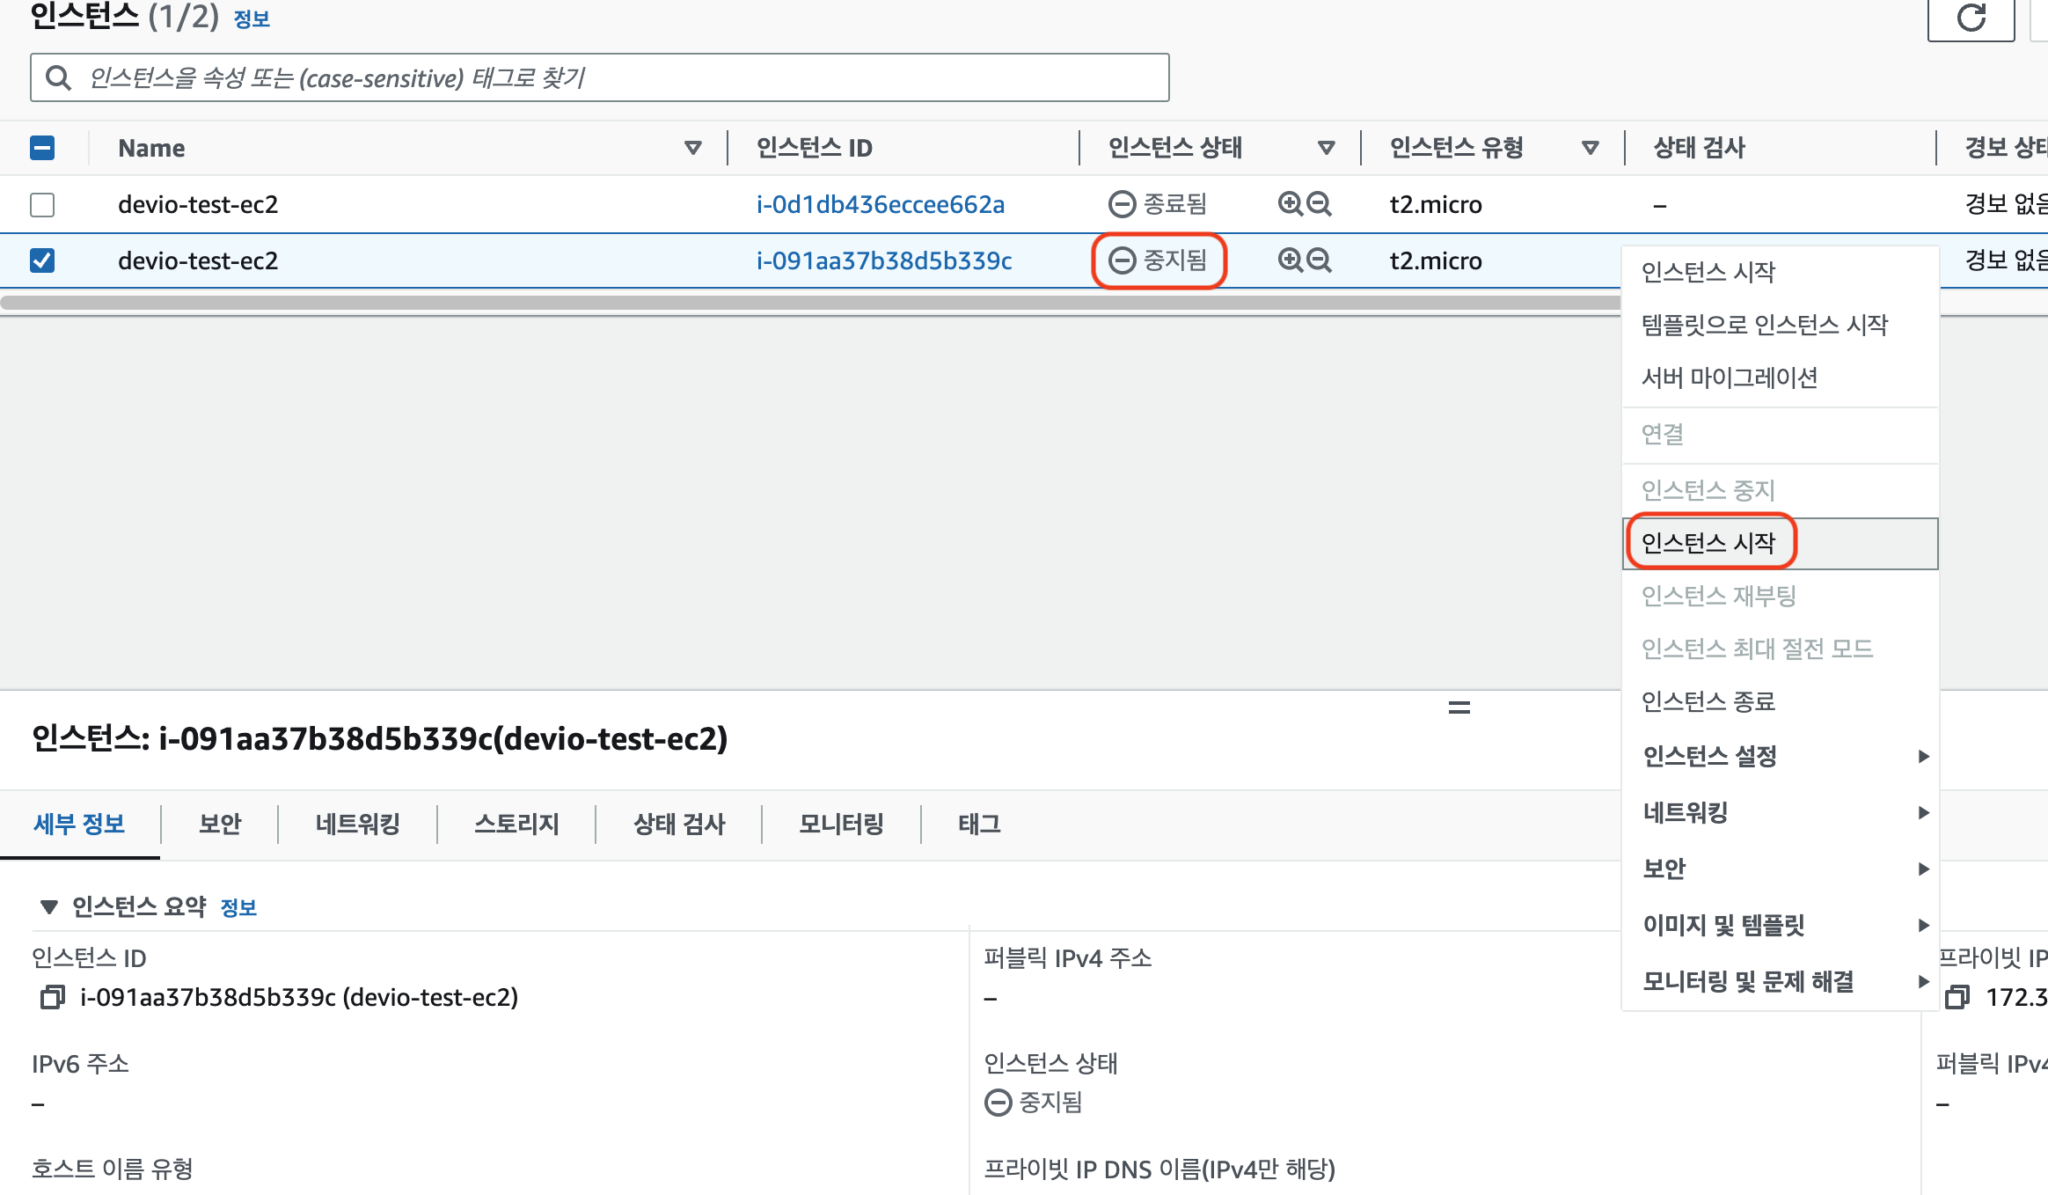This screenshot has width=2048, height=1195.
Task: Zoom in on the terminated instance state
Action: point(1289,204)
